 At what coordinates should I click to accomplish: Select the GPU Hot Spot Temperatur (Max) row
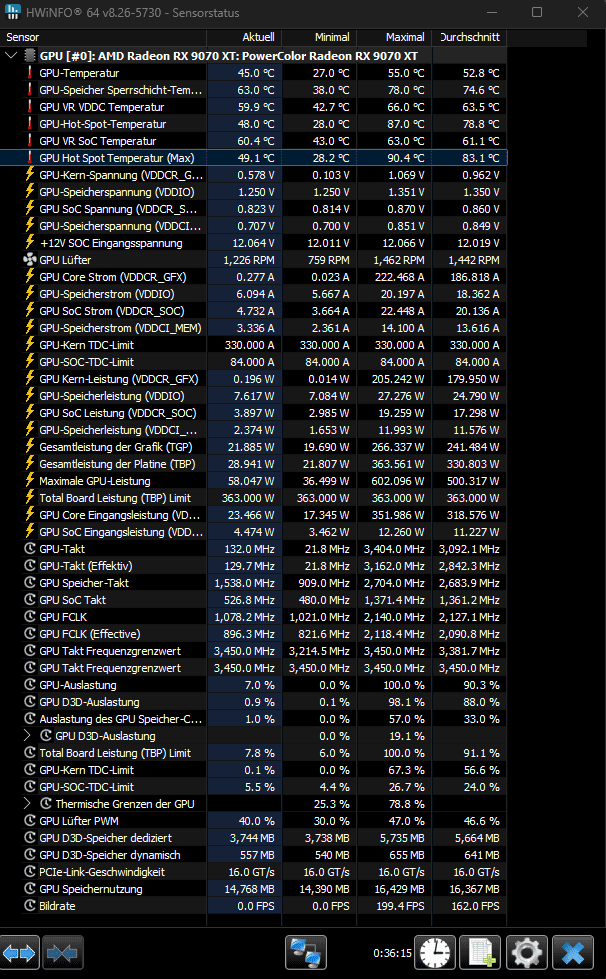pyautogui.click(x=253, y=158)
